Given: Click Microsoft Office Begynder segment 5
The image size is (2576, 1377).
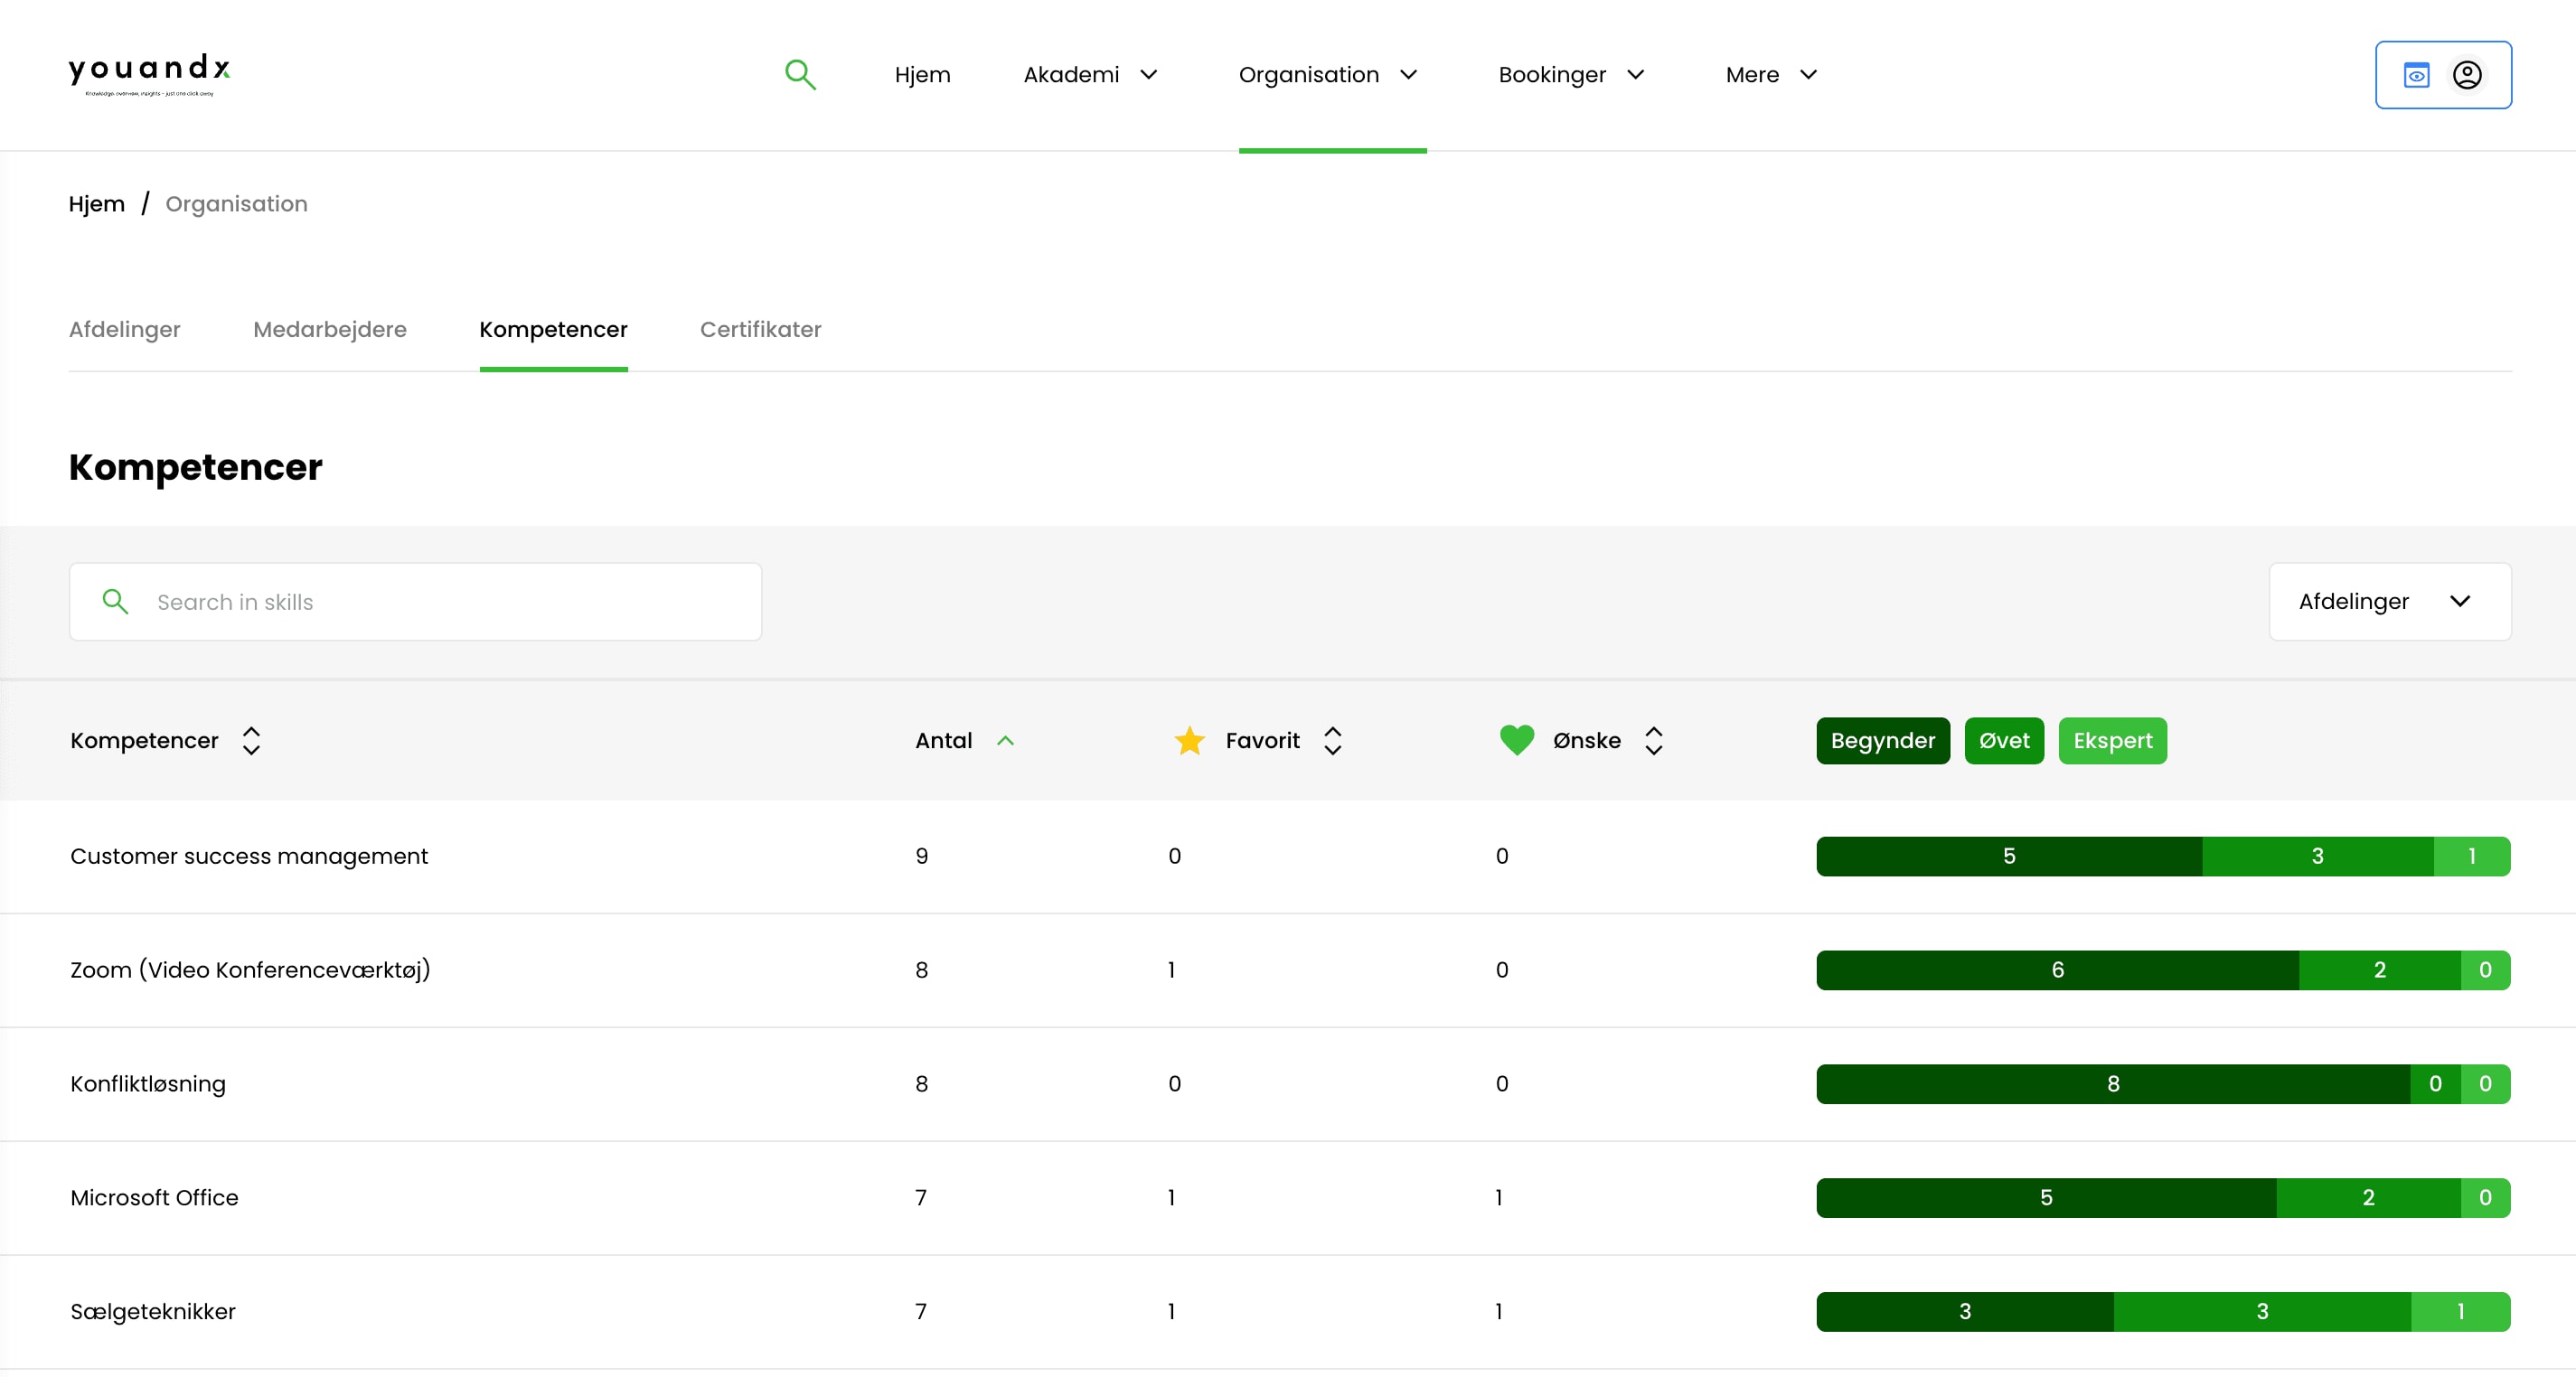Looking at the screenshot, I should pos(2046,1198).
